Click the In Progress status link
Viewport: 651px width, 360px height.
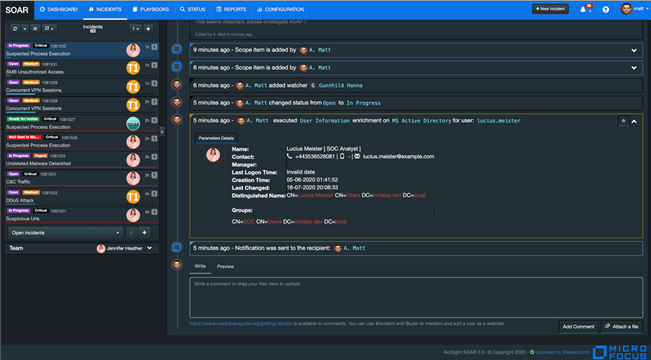(364, 103)
